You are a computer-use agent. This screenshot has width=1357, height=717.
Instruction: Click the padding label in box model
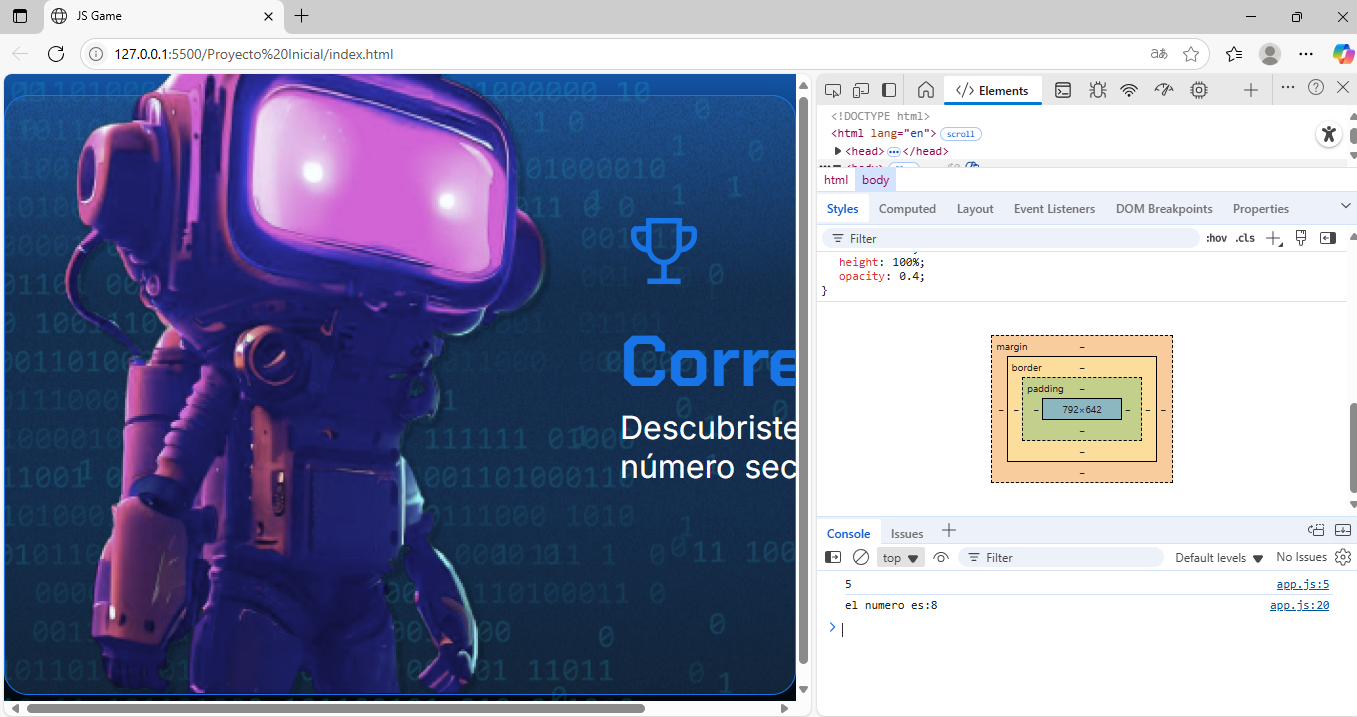click(x=1045, y=389)
